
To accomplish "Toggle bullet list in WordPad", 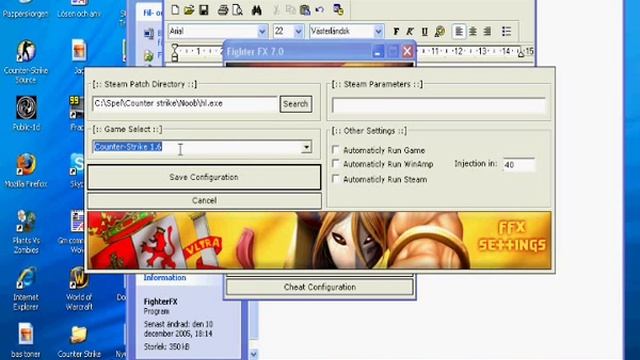I will 506,31.
